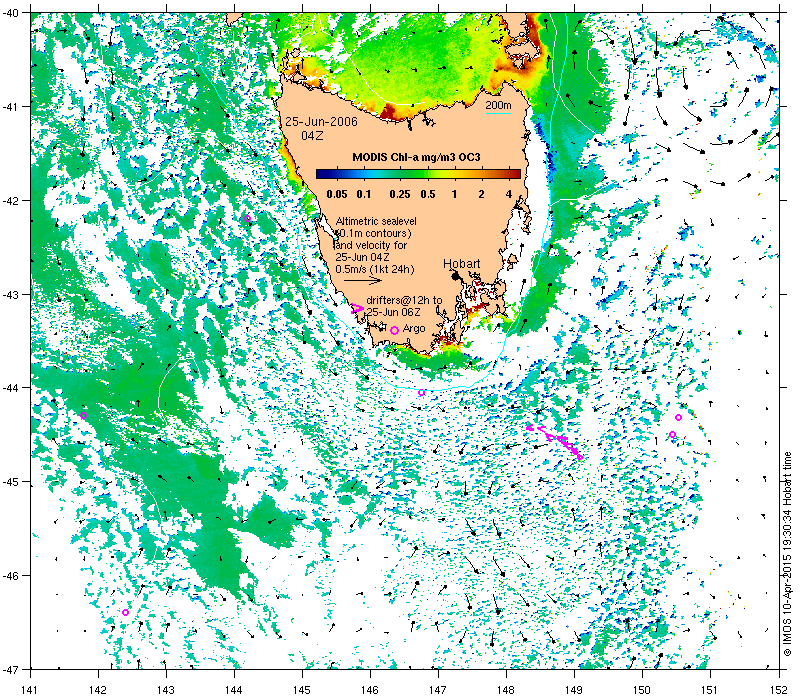This screenshot has height=700, width=800.
Task: Click the black Hobart location marker
Action: [456, 276]
